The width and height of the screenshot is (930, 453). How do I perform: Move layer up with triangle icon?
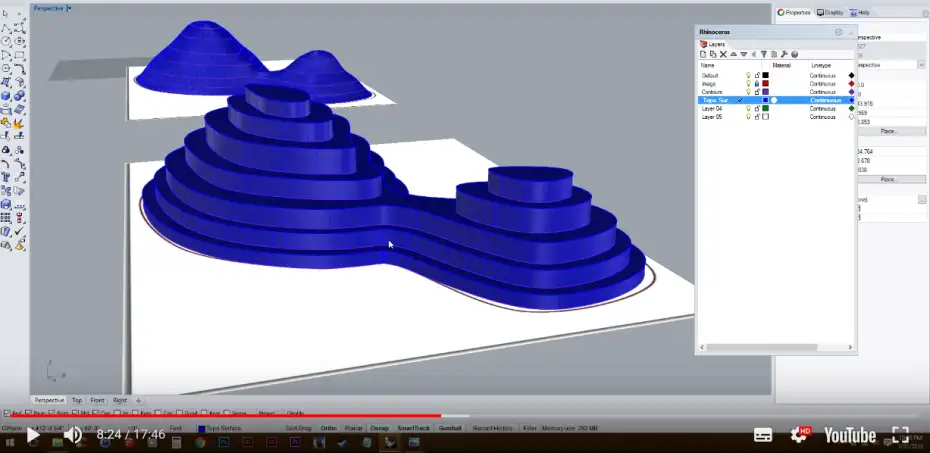pos(734,55)
